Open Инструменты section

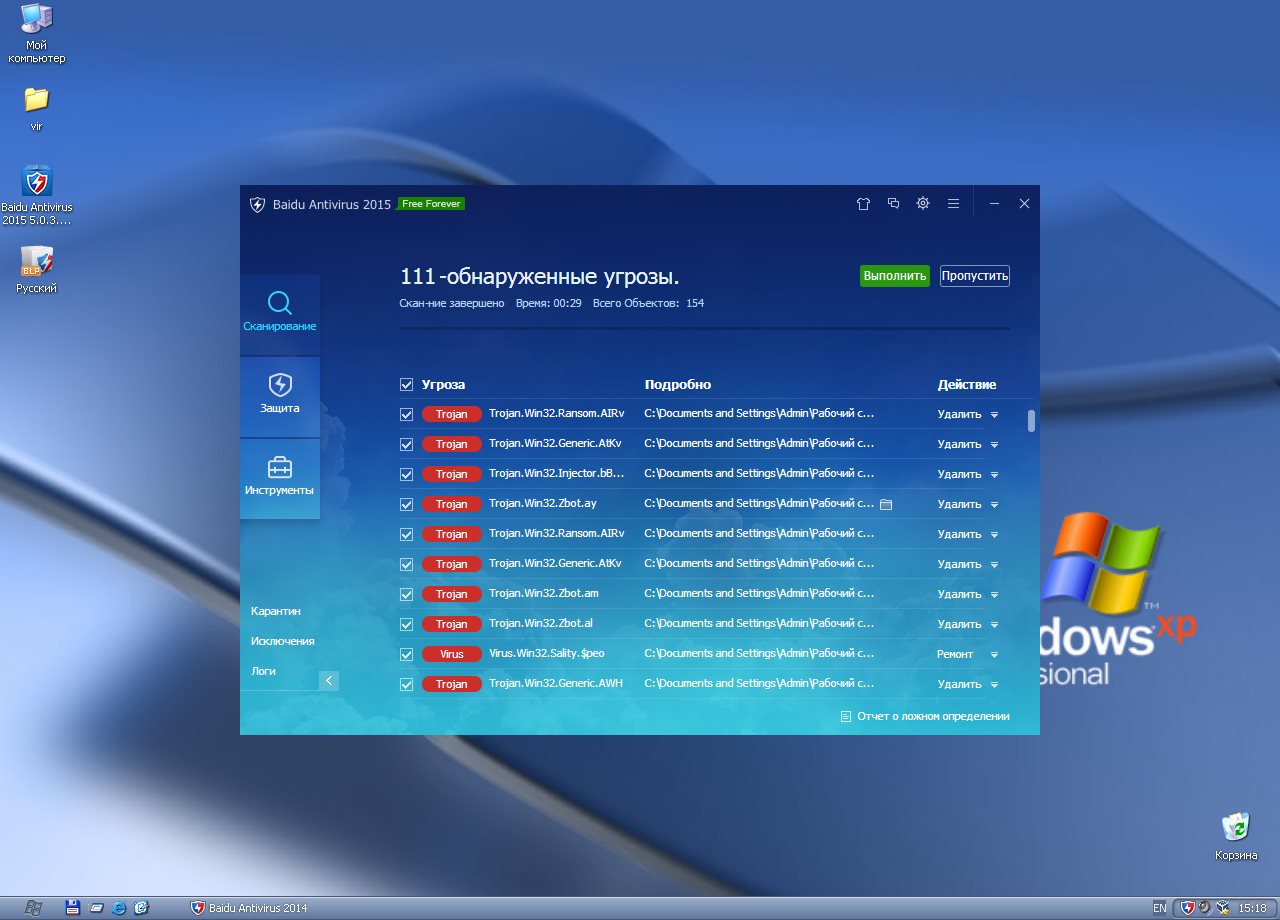pyautogui.click(x=280, y=479)
